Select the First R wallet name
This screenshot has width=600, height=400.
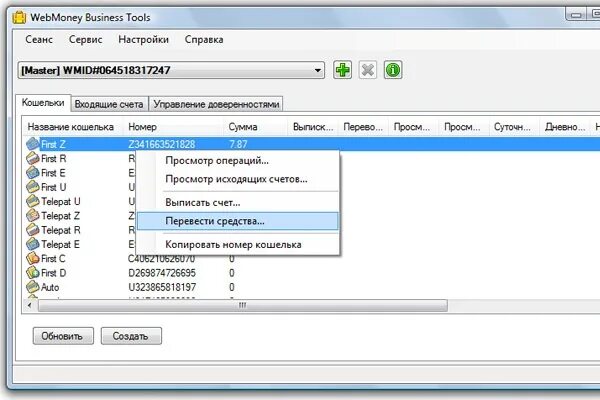pyautogui.click(x=54, y=158)
